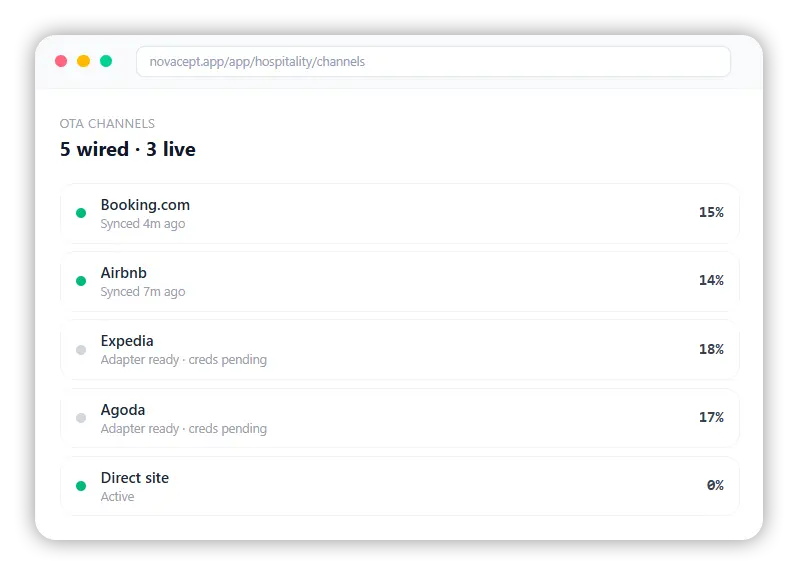Viewport: 799px width, 576px height.
Task: Click the 14% commission for Airbnb
Action: pos(711,280)
